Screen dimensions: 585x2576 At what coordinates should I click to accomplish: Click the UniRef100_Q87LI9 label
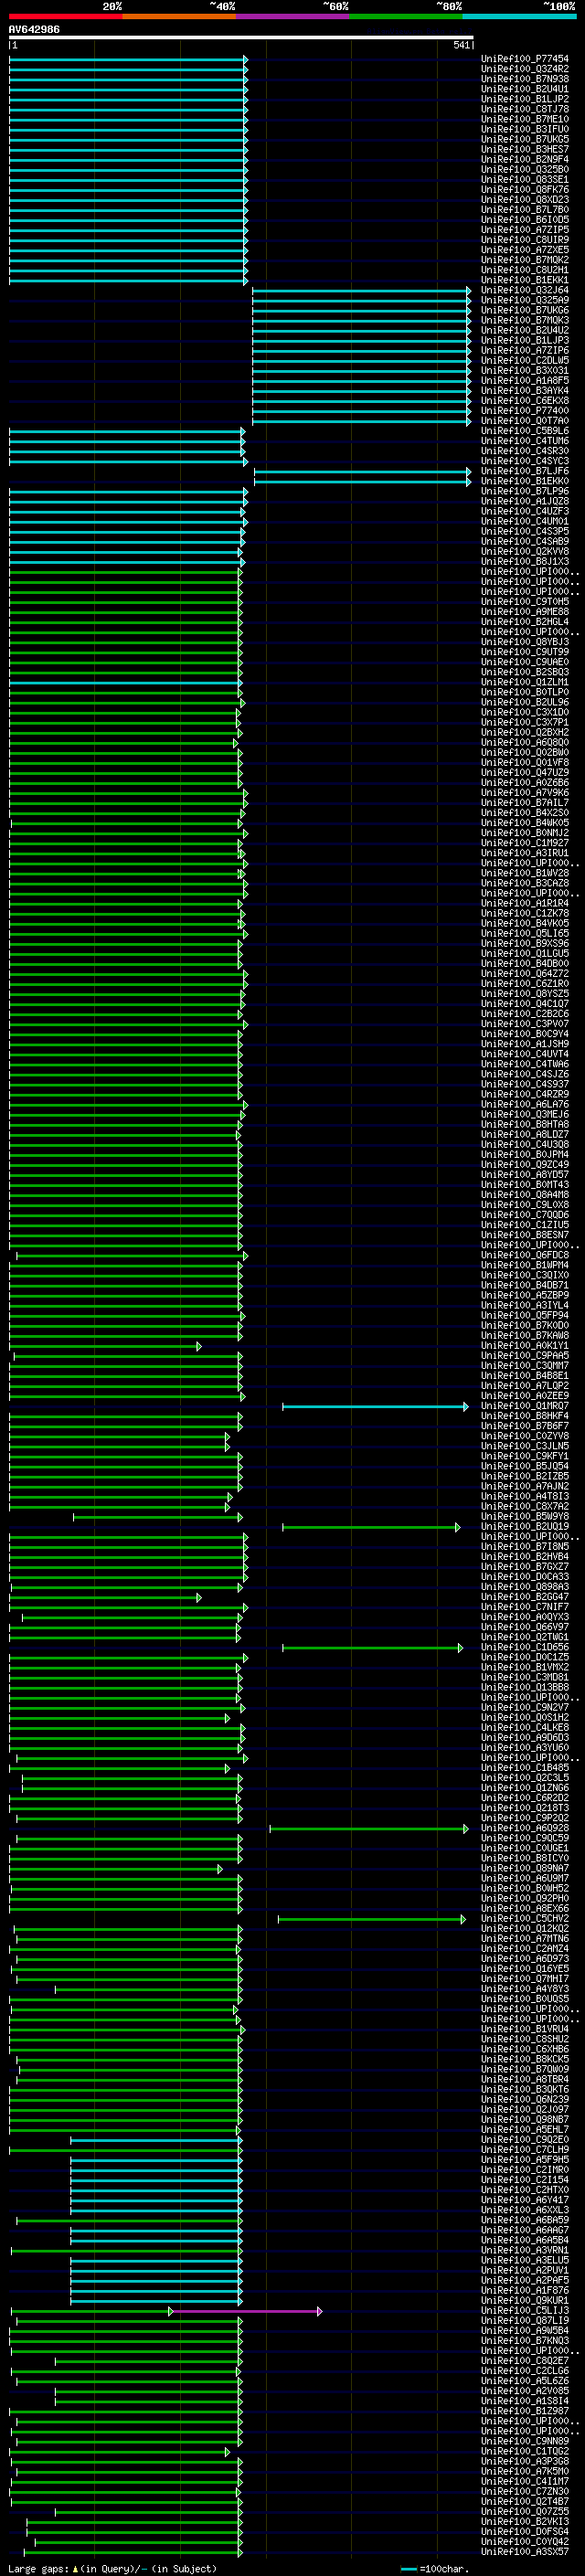524,2322
